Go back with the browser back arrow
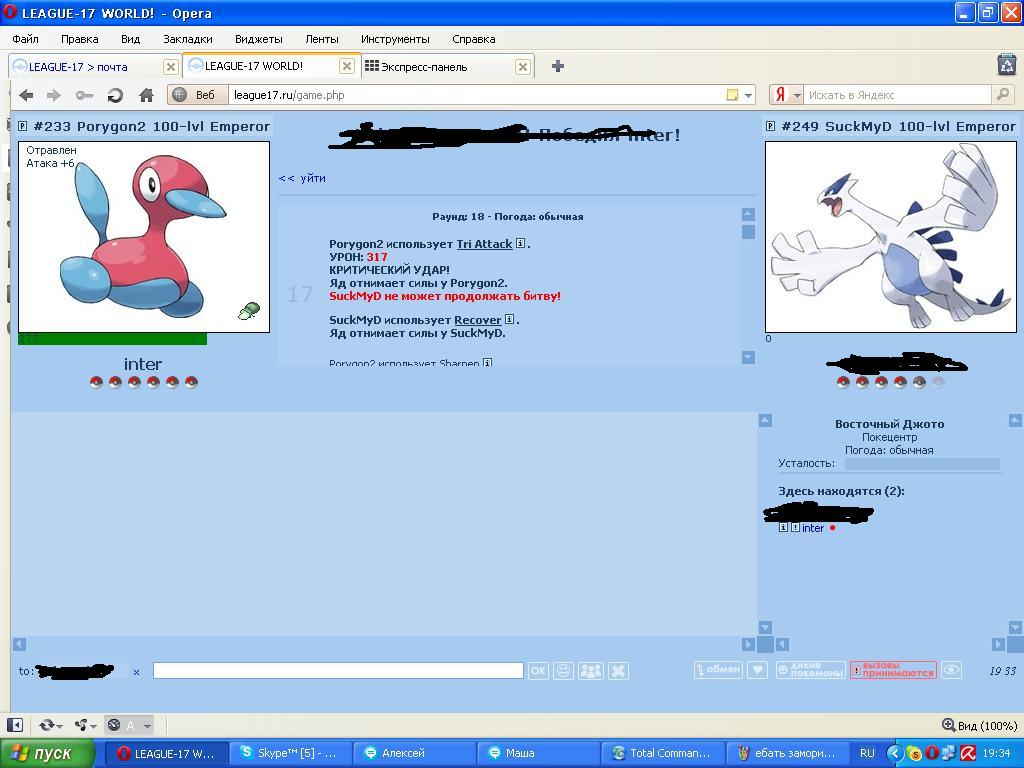1024x768 pixels. coord(26,95)
